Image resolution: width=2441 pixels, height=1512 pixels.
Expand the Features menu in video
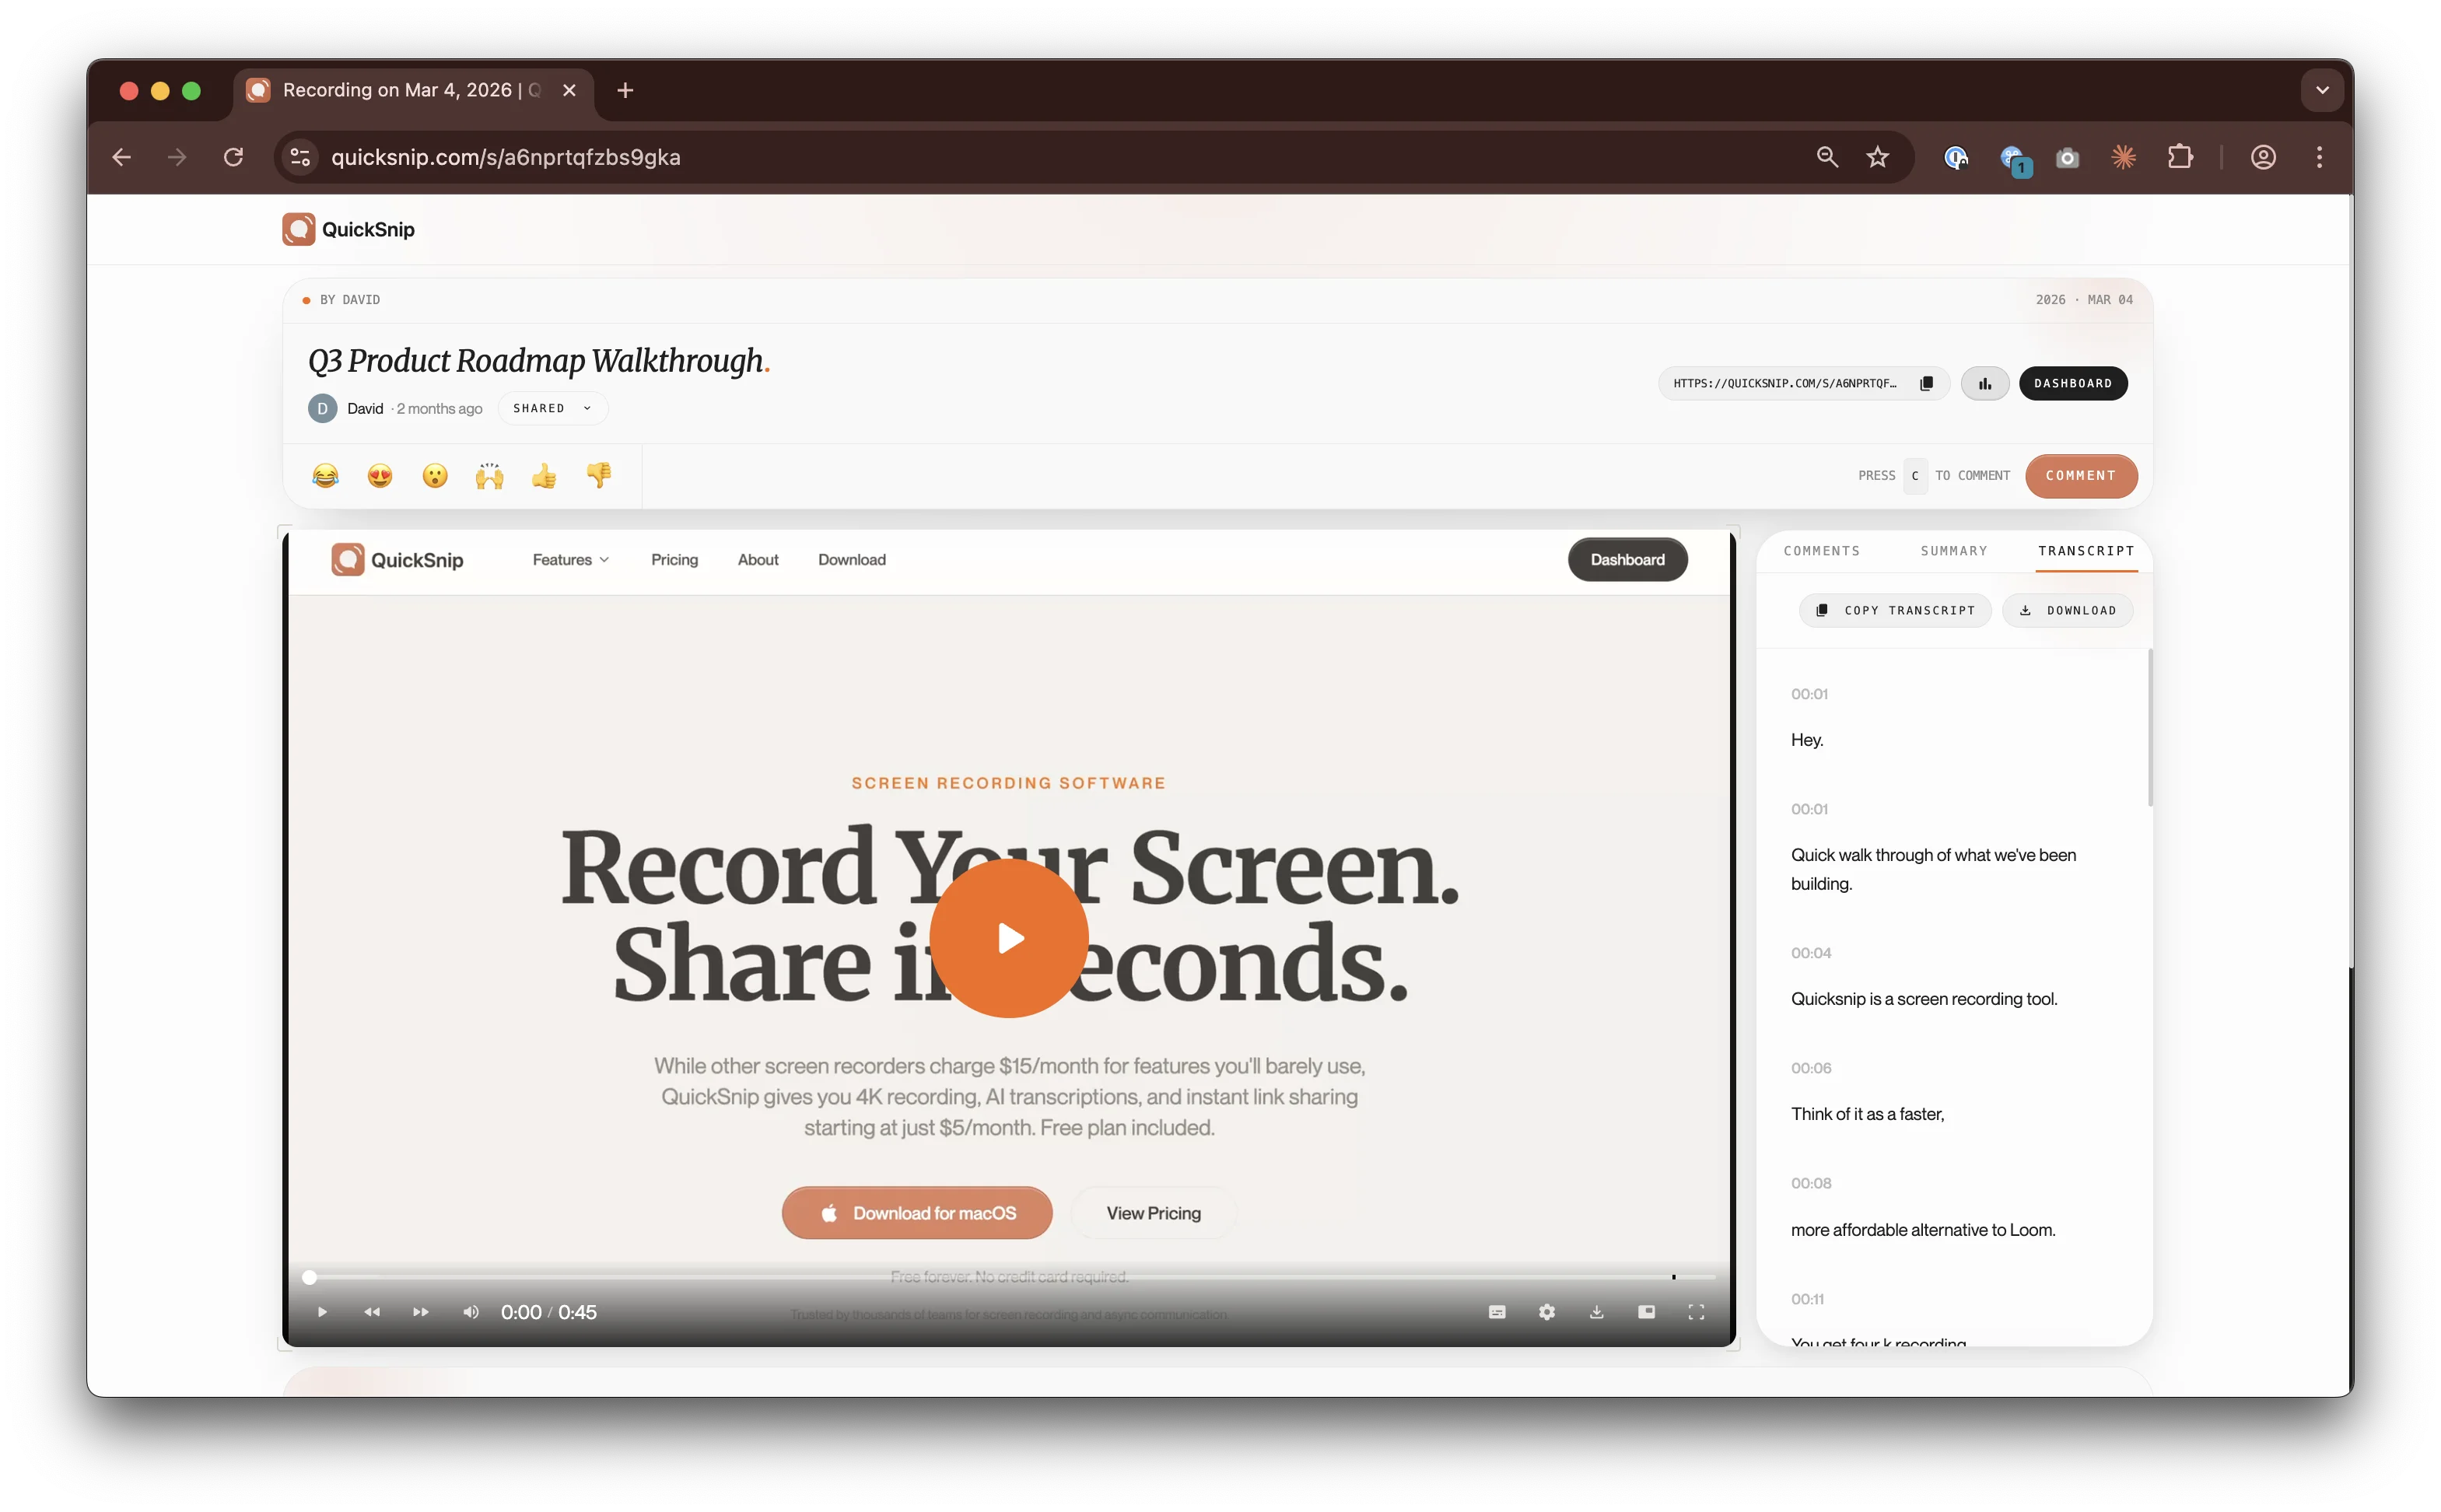(571, 560)
